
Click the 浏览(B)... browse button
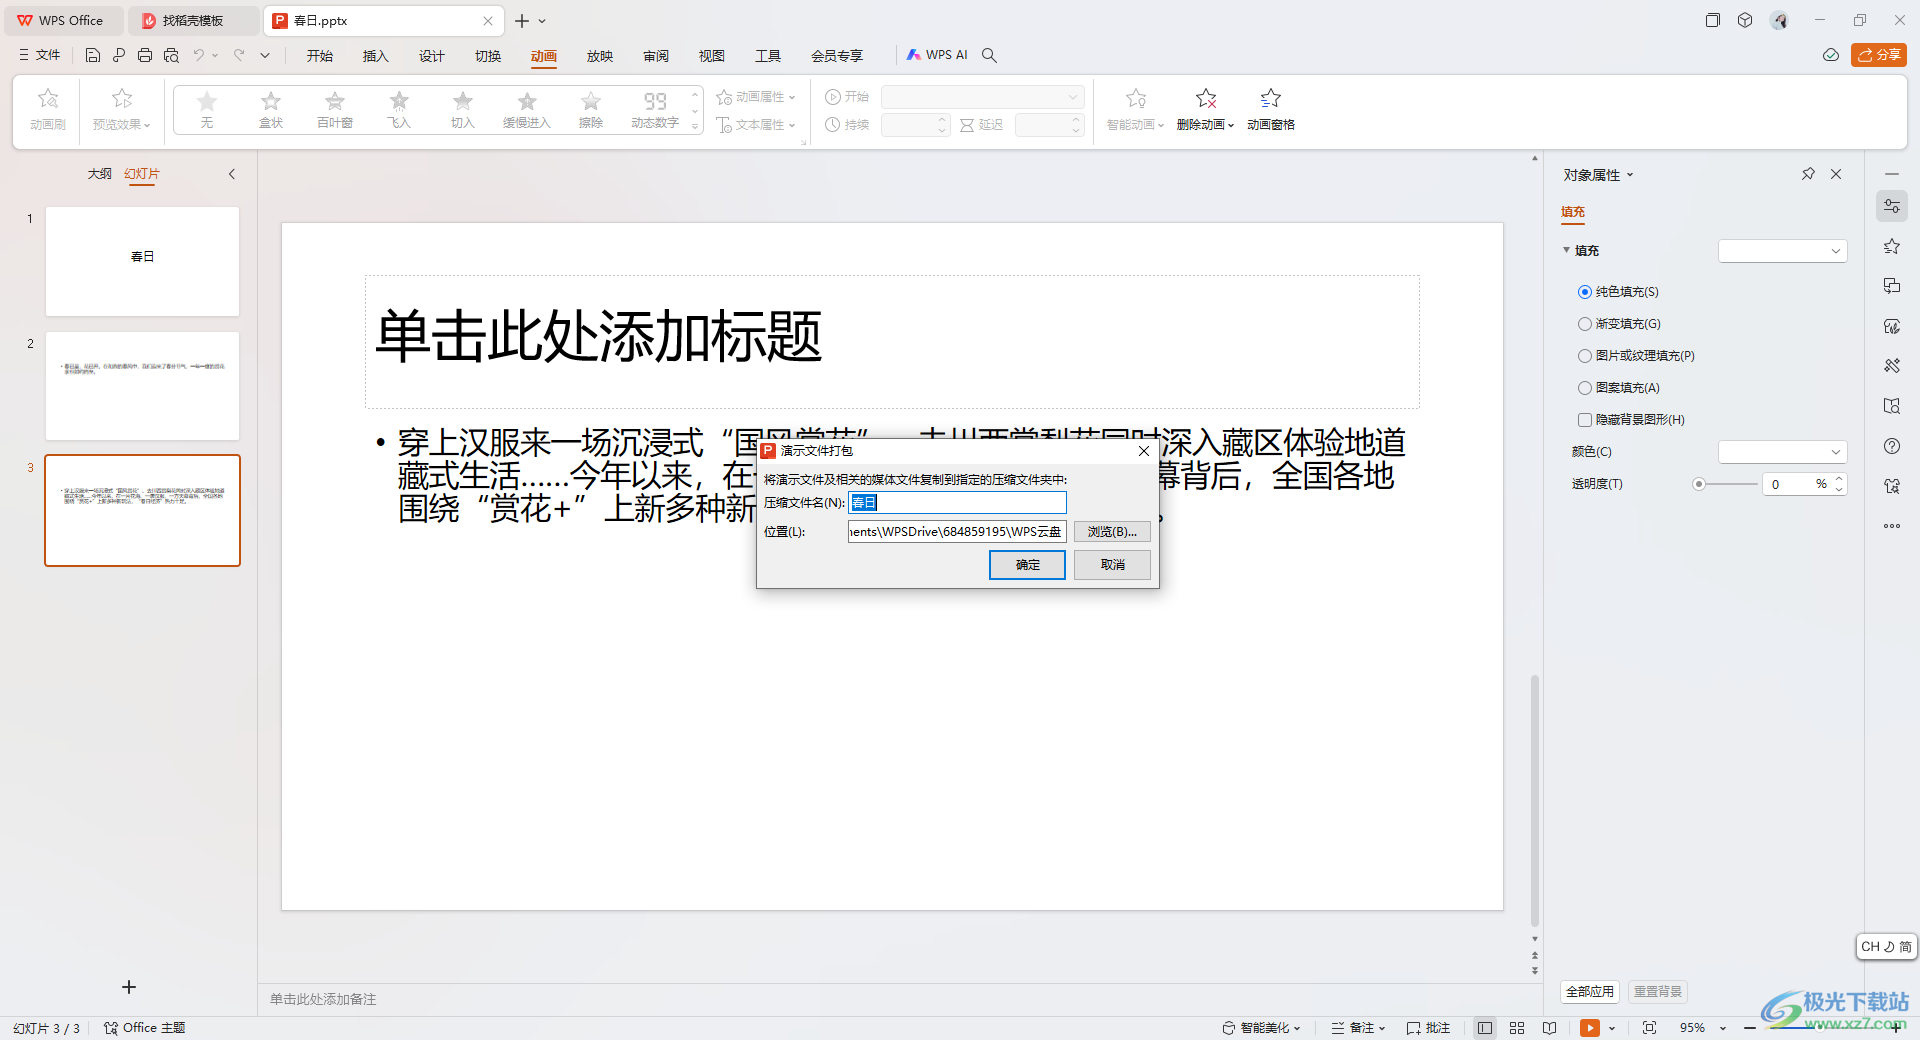point(1112,532)
